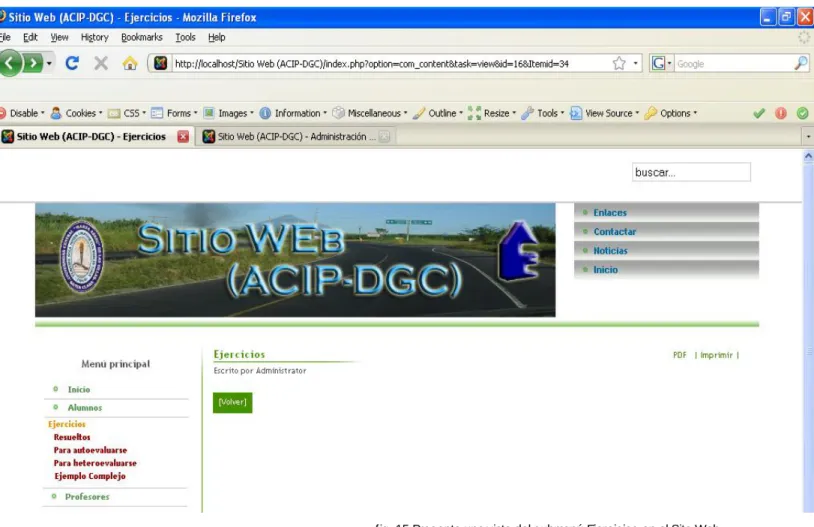The height and width of the screenshot is (527, 814).
Task: Open the Bookmarks menu
Action: click(x=142, y=37)
